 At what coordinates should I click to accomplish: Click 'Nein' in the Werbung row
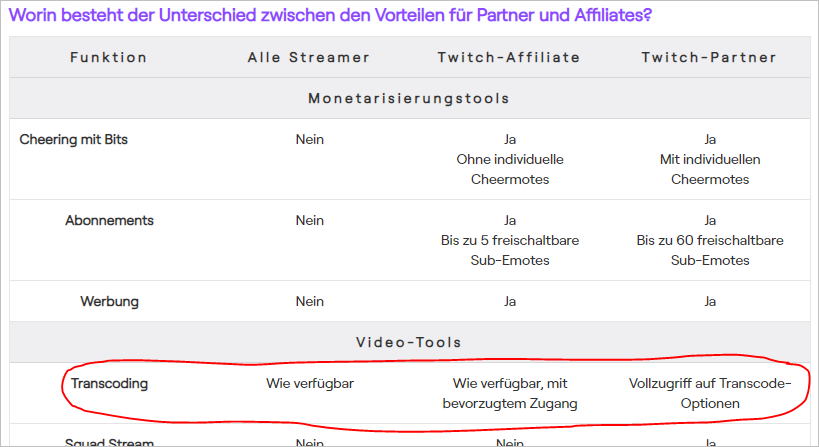click(x=310, y=301)
